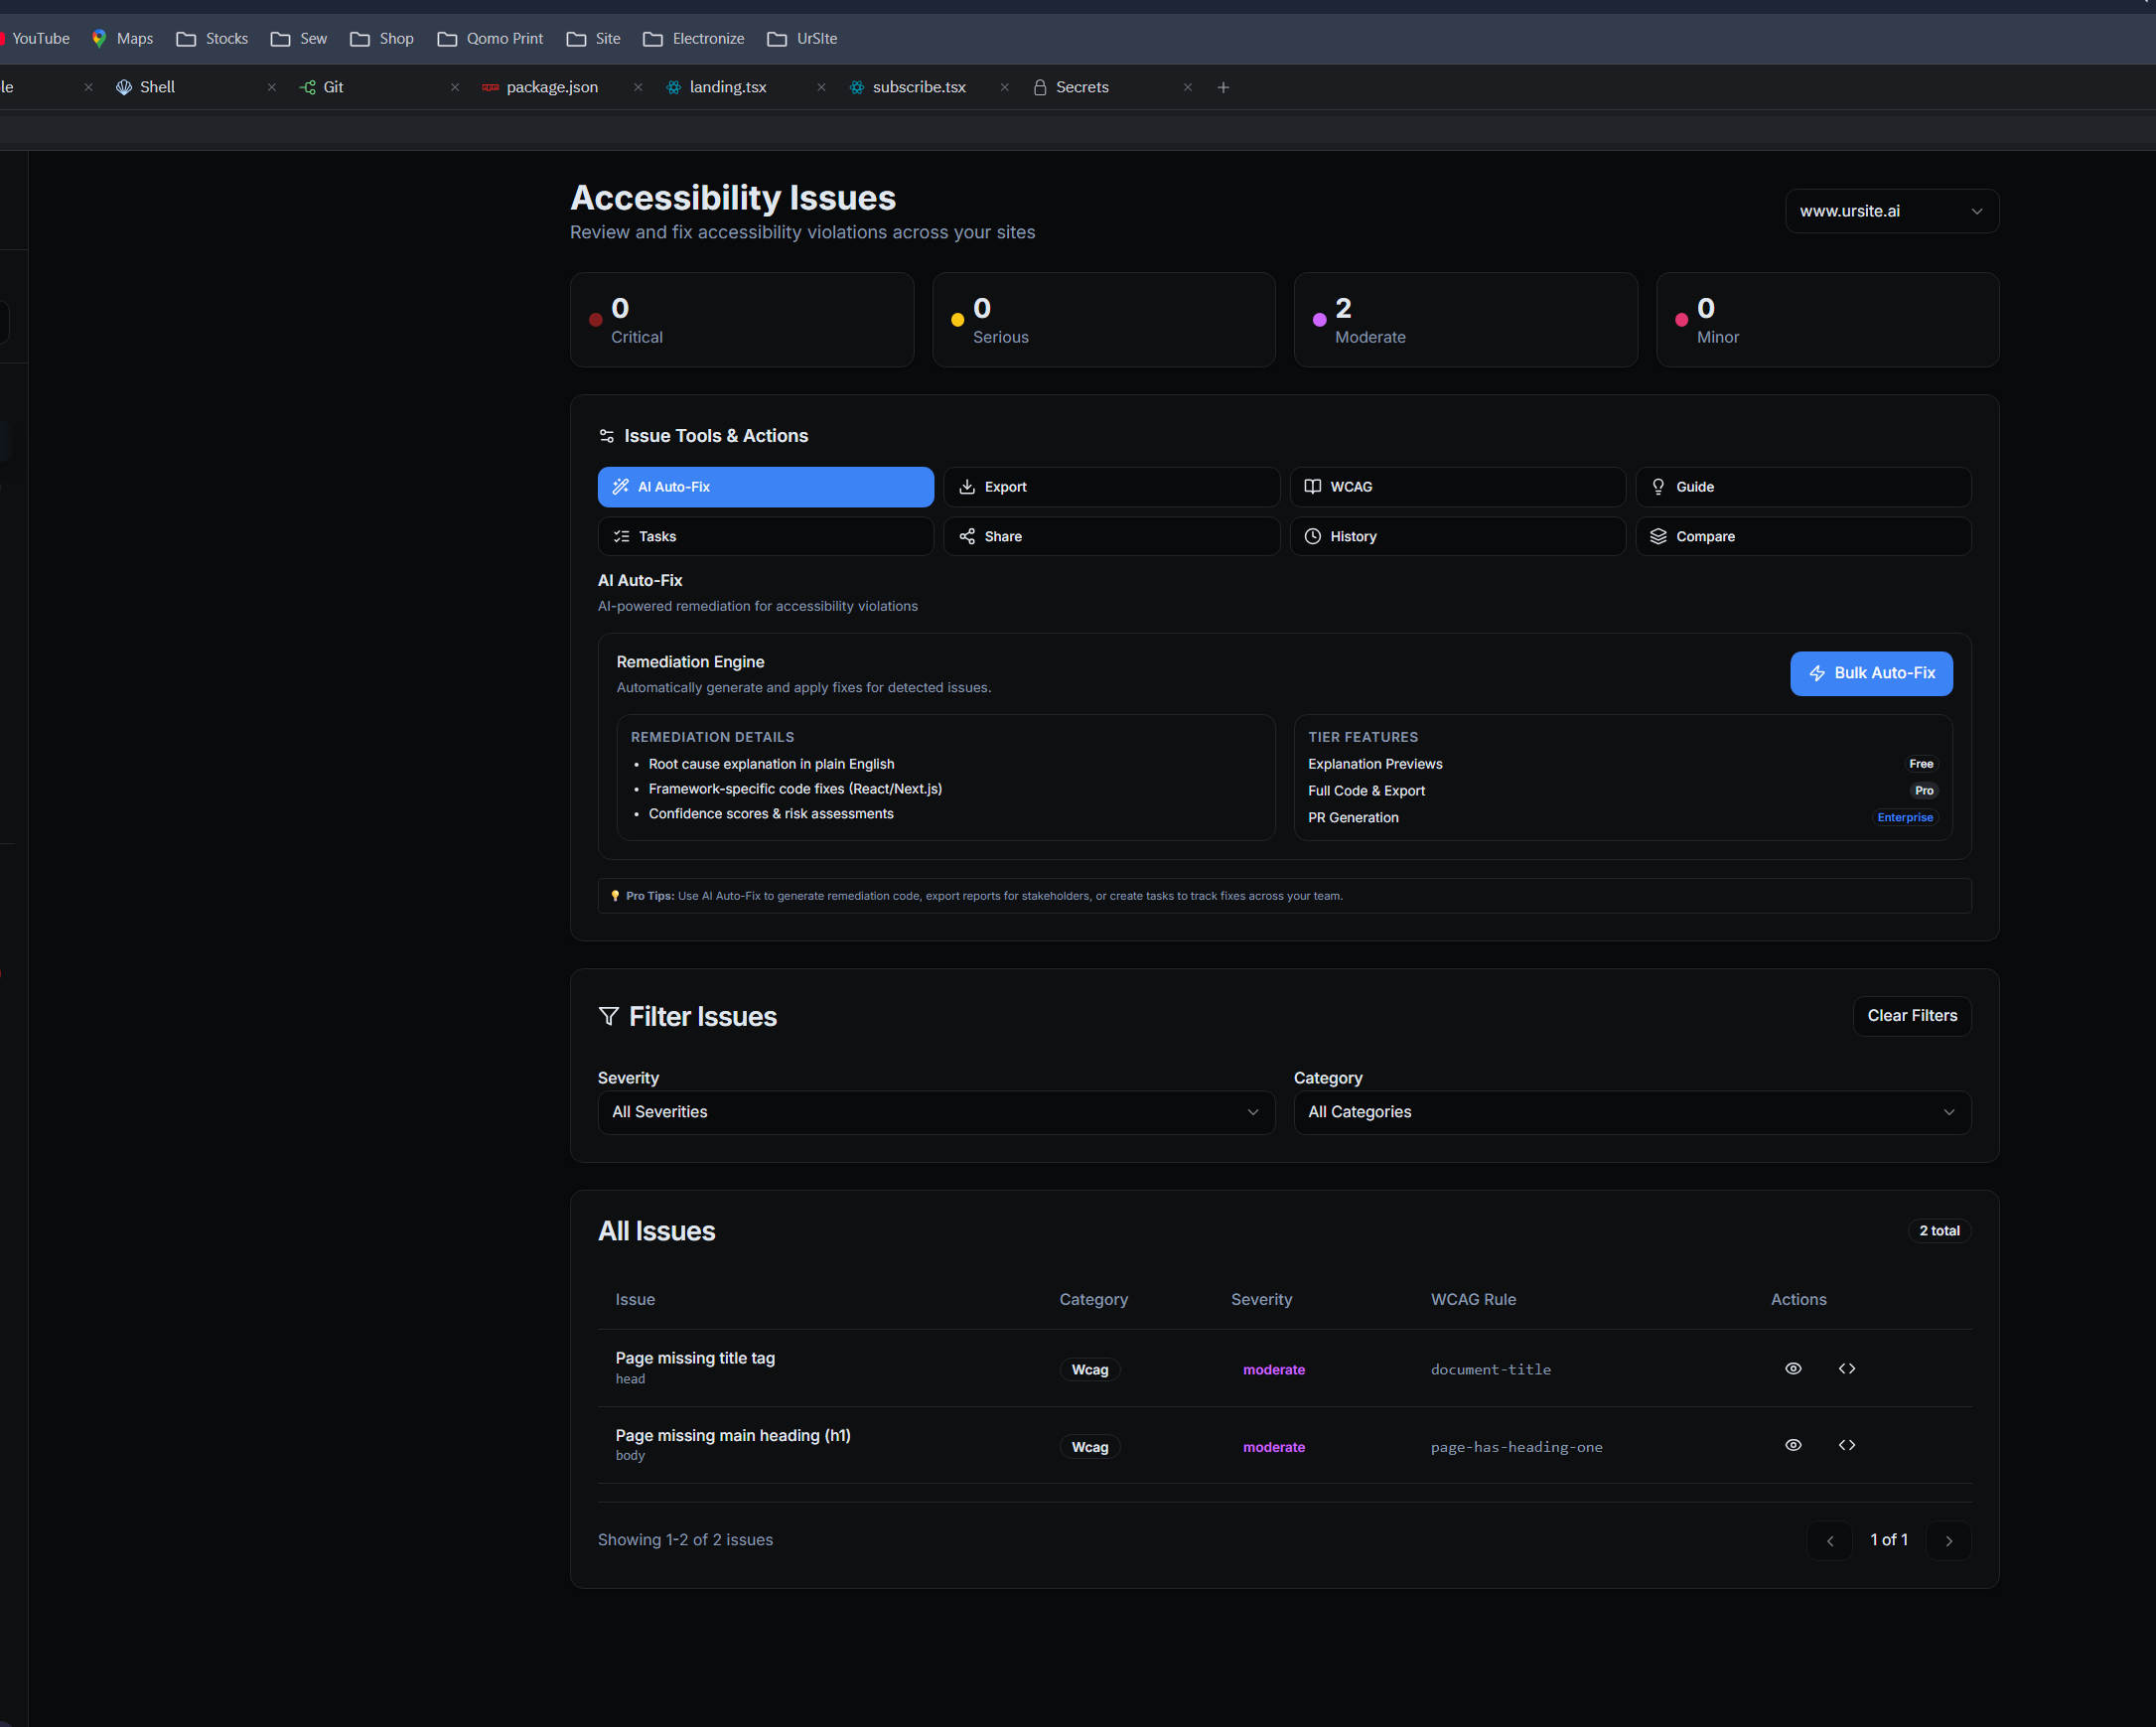The height and width of the screenshot is (1727, 2156).
Task: Preview the Page missing main heading issue
Action: coord(1792,1445)
